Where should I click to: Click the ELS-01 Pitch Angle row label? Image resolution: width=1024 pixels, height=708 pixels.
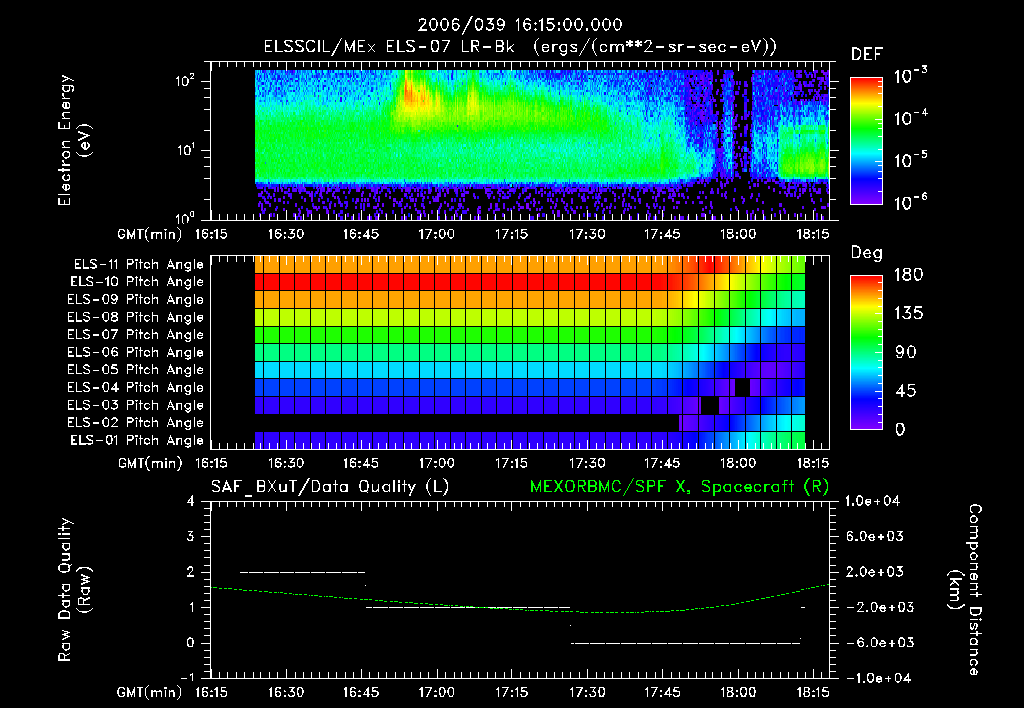click(x=137, y=440)
